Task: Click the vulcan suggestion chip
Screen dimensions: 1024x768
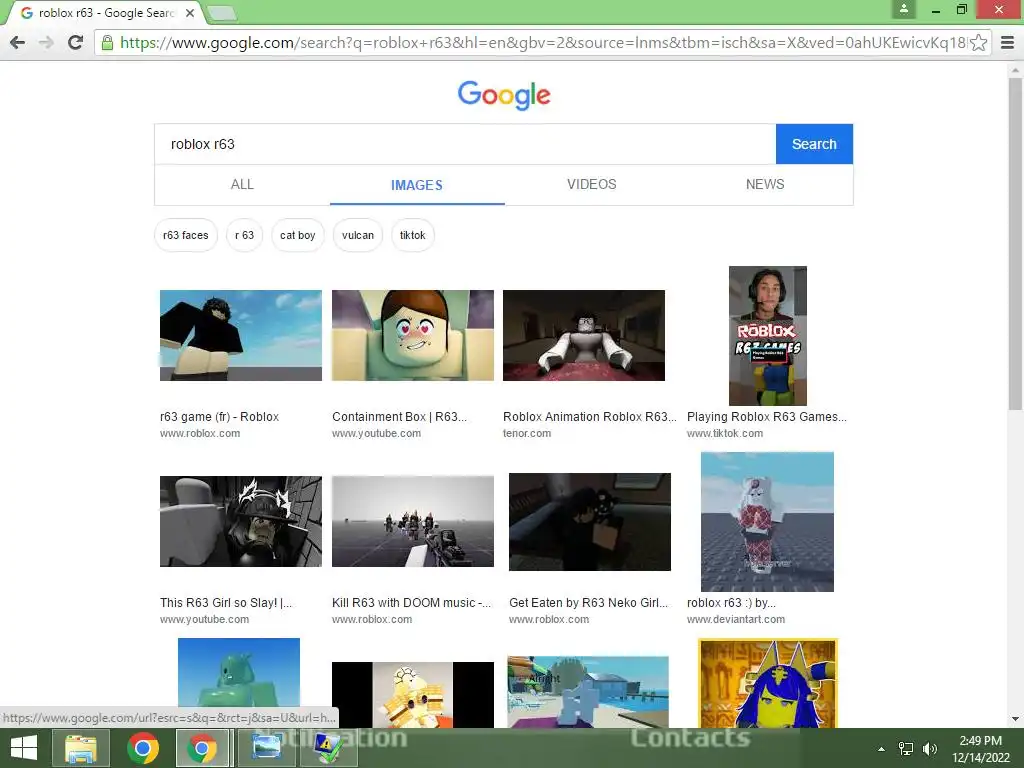Action: pyautogui.click(x=358, y=235)
